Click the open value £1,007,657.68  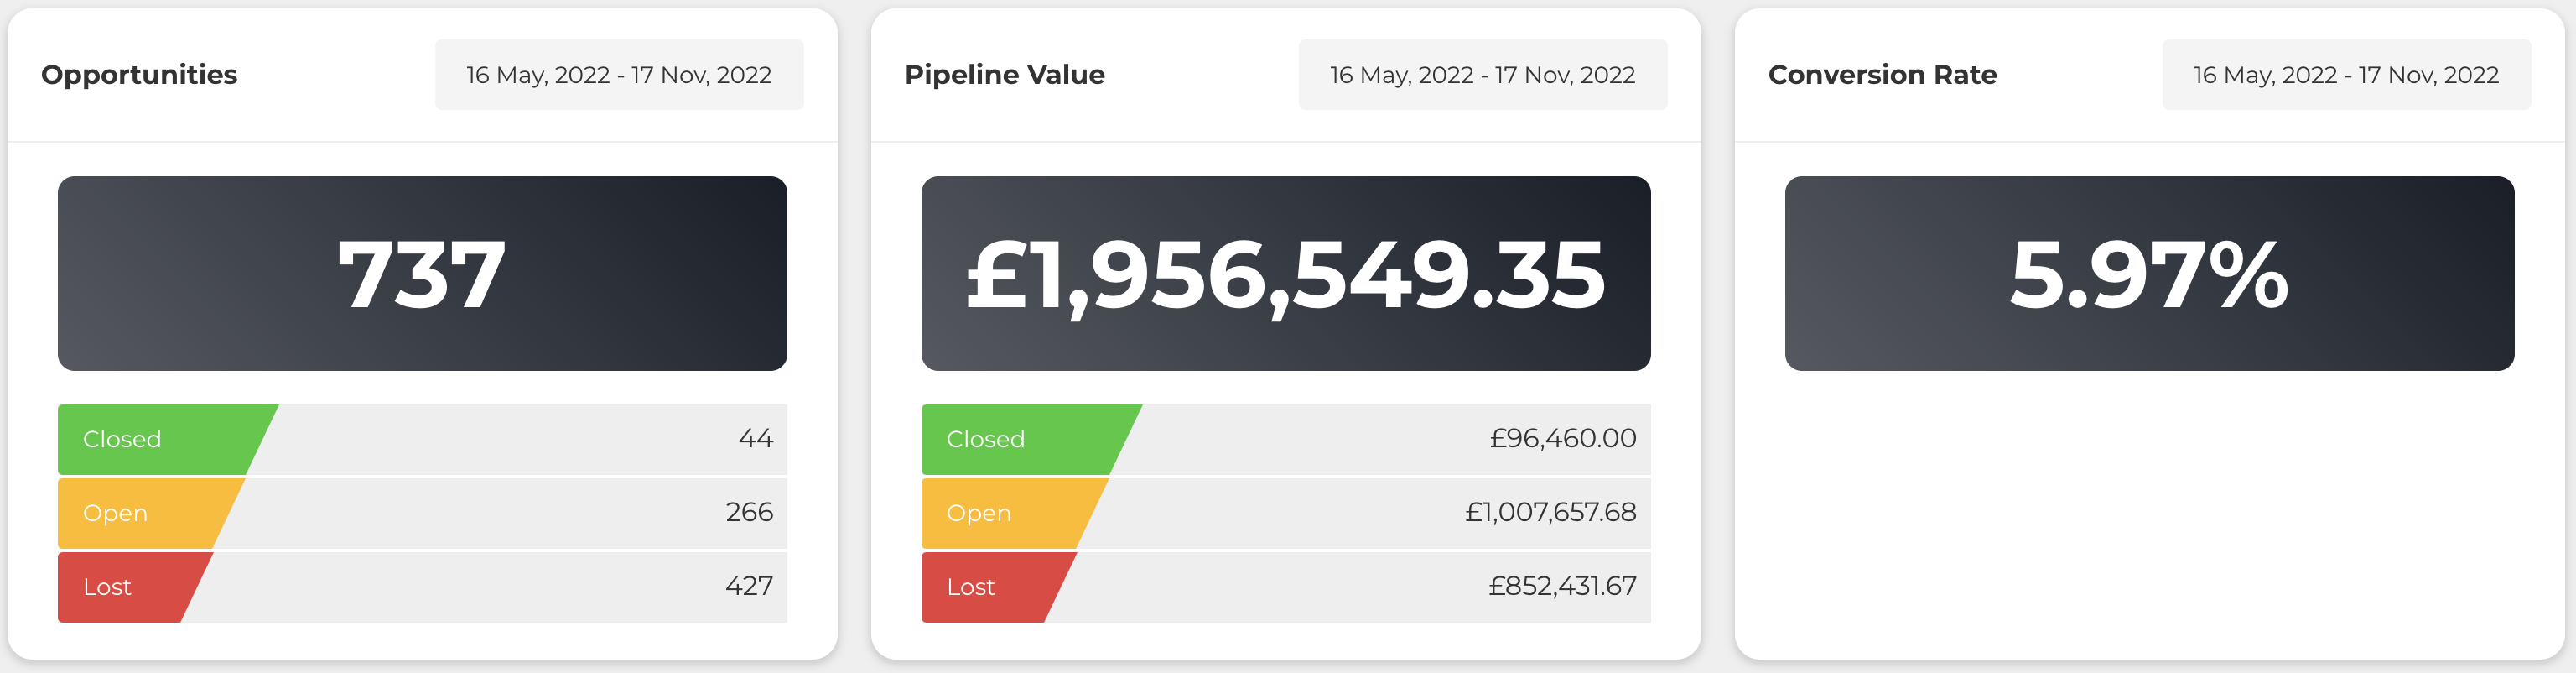pos(1550,512)
